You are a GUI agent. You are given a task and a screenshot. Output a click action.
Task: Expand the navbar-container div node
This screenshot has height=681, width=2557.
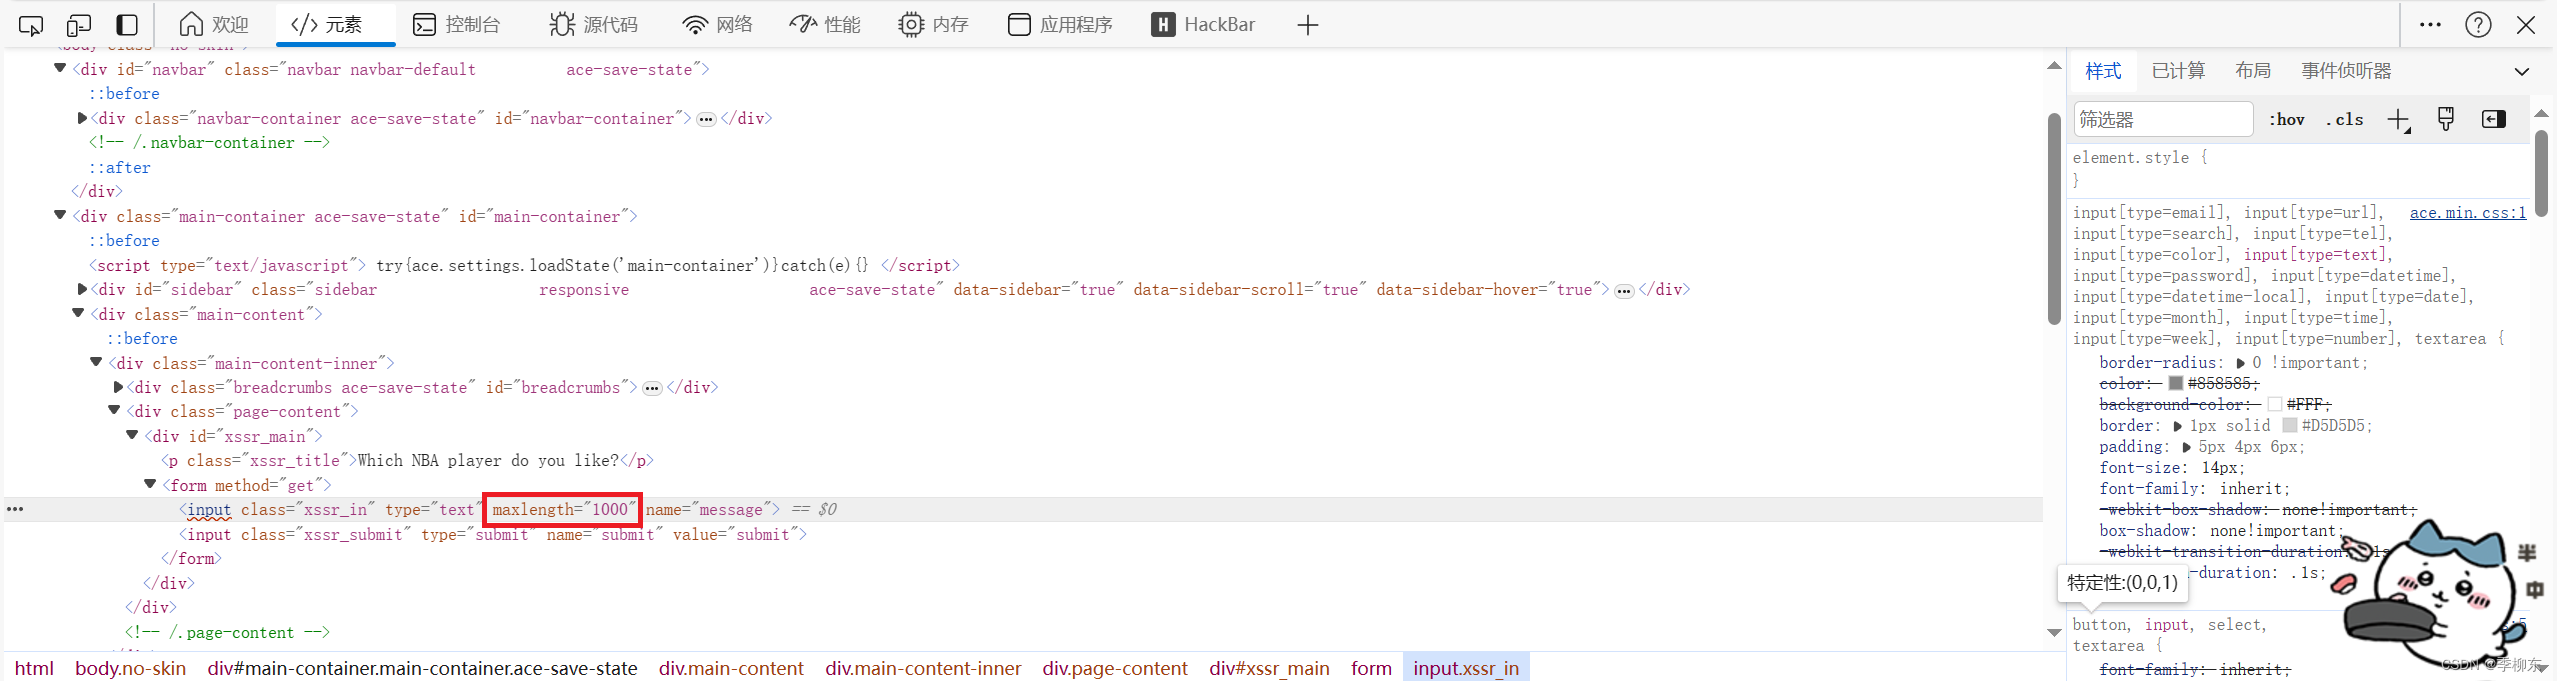[x=82, y=118]
